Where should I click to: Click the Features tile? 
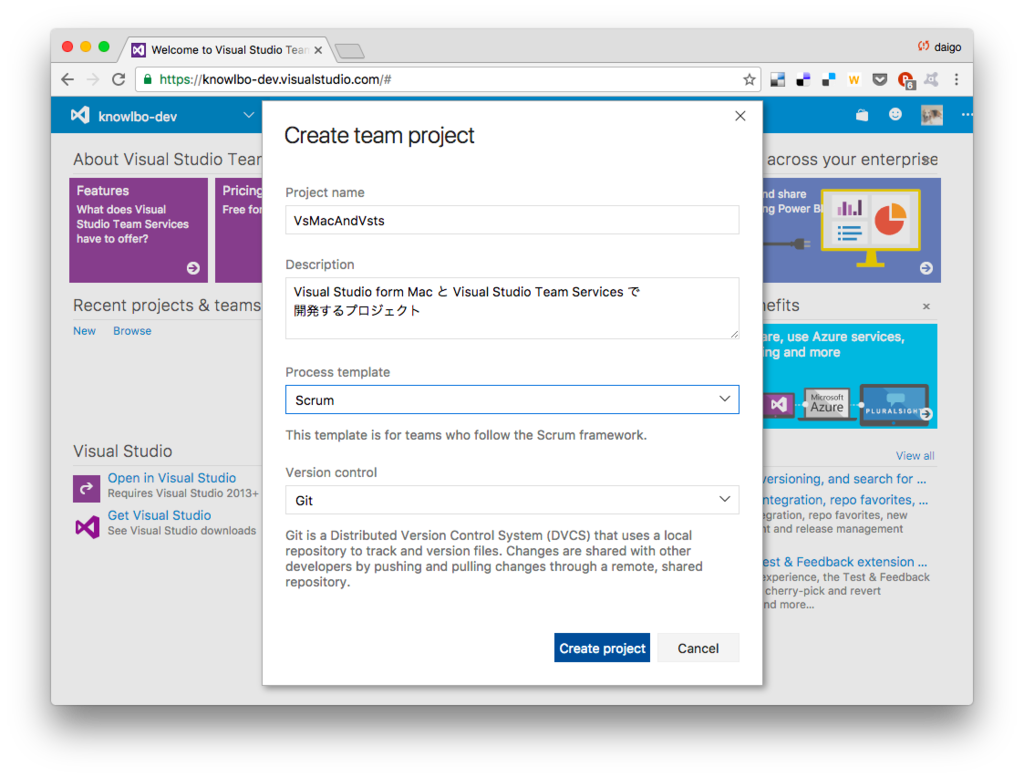(138, 231)
